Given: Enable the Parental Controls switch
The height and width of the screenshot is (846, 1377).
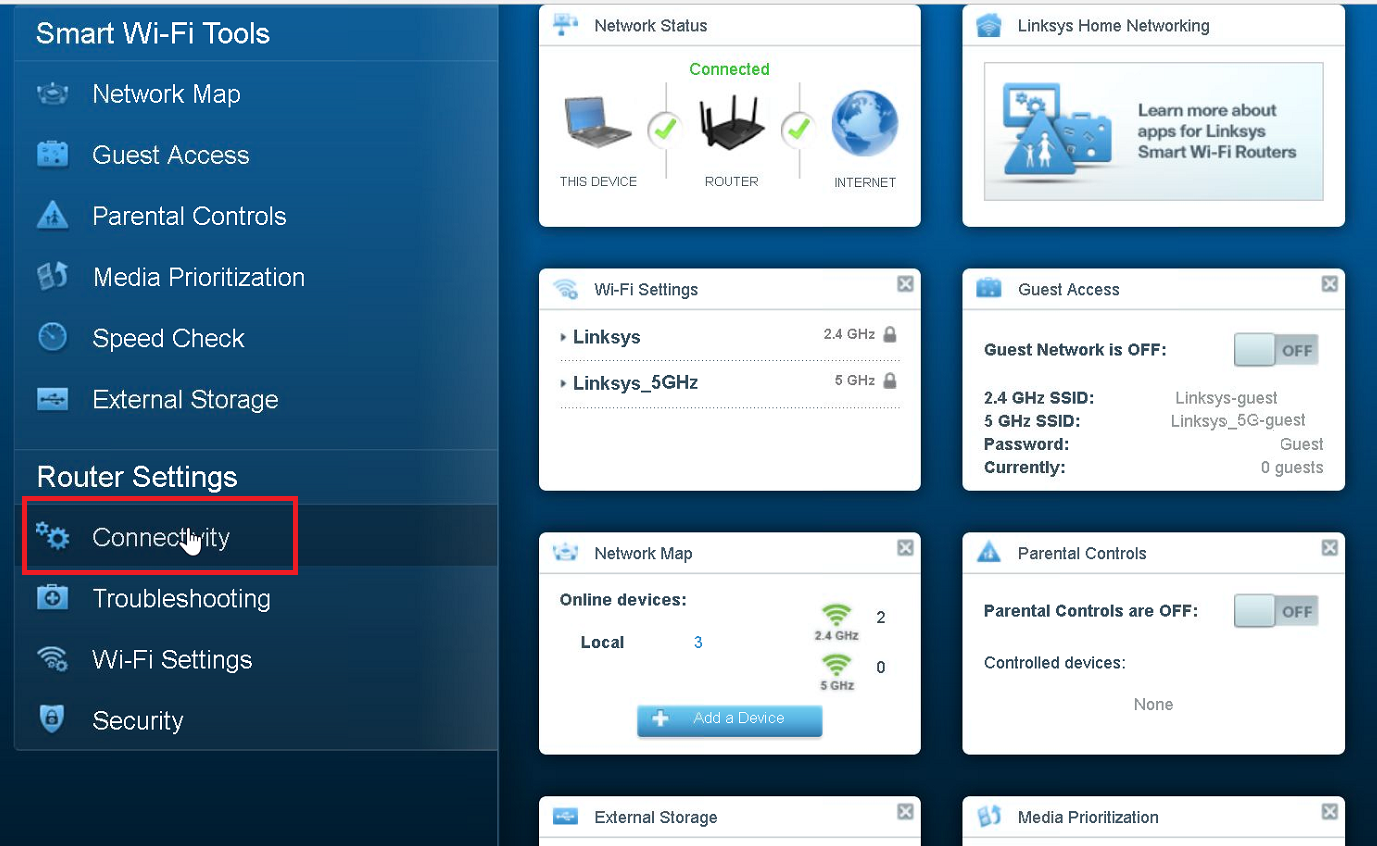Looking at the screenshot, I should click(x=1276, y=611).
